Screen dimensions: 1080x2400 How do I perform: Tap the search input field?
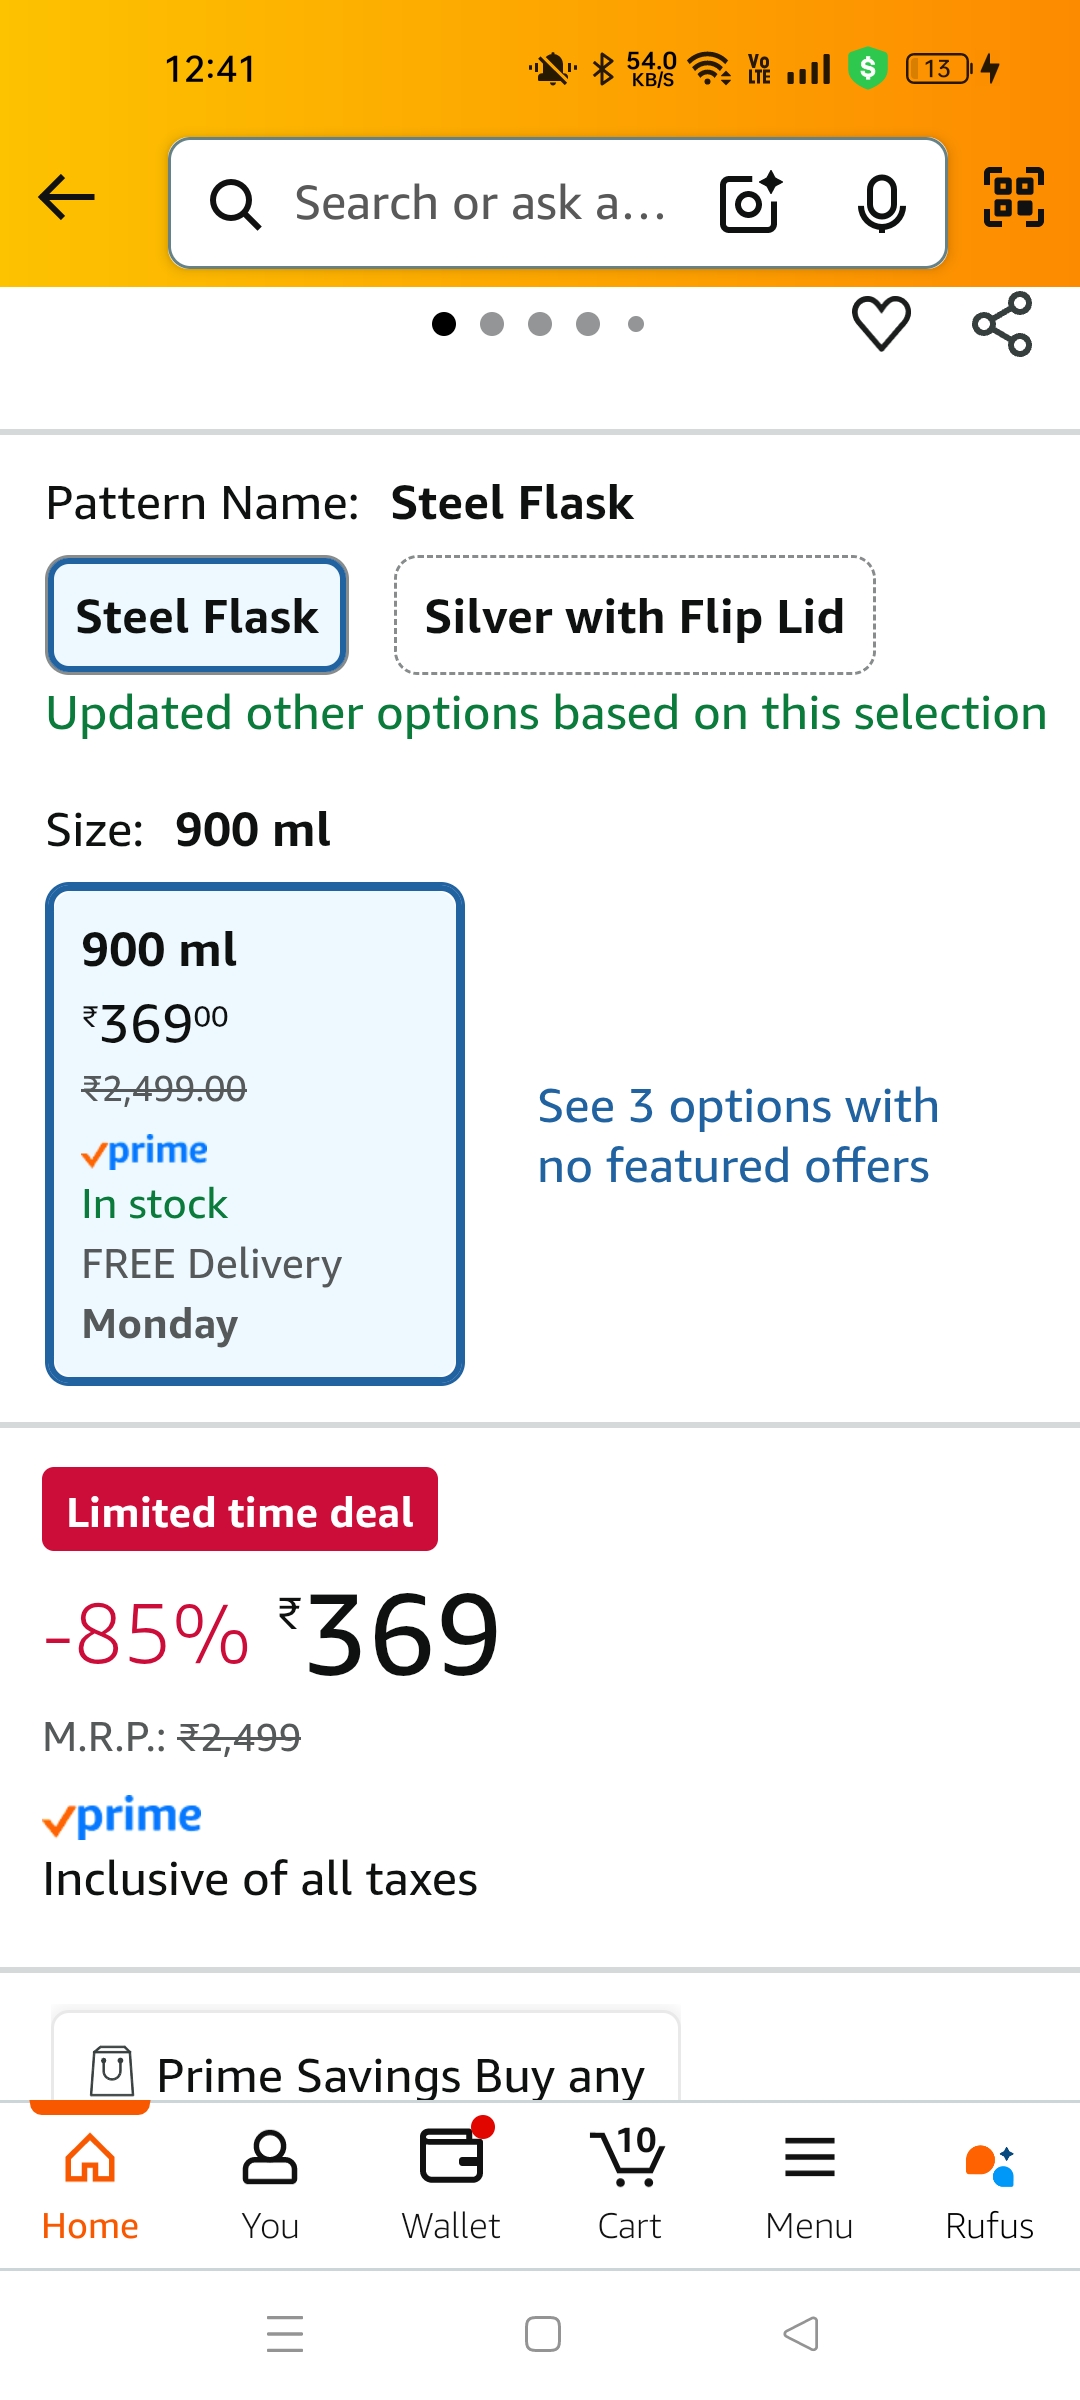point(480,203)
